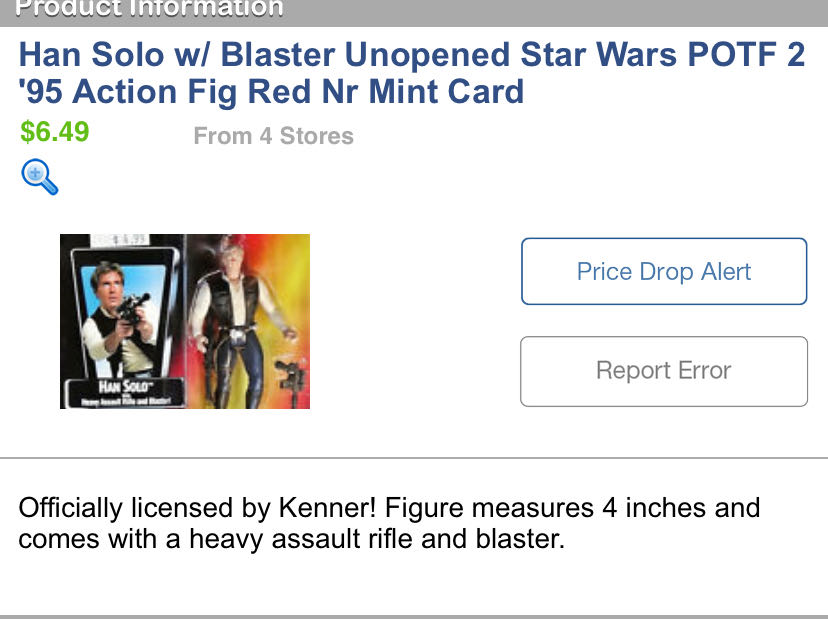Click the Kenner description text paragraph
This screenshot has width=828, height=619.
coord(388,522)
